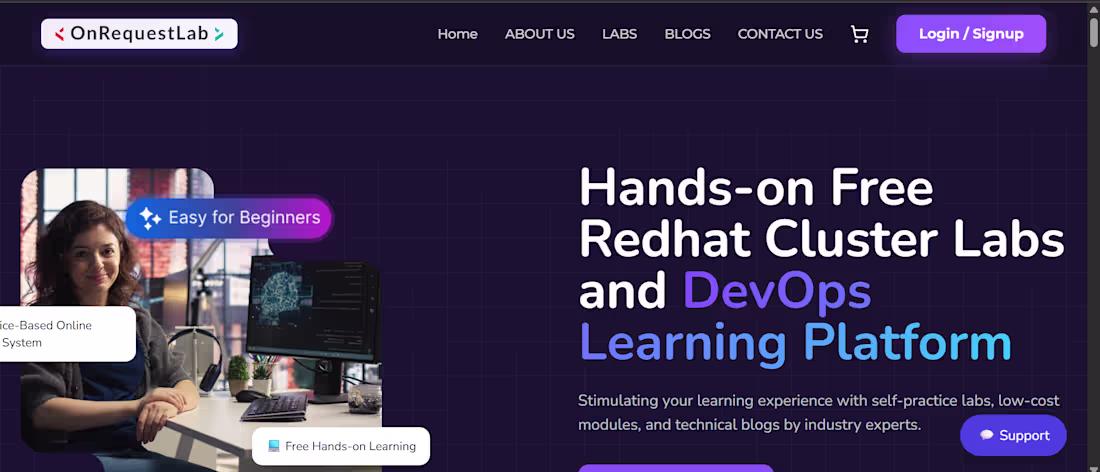Viewport: 1100px width, 472px height.
Task: Open the Support chat button
Action: point(1013,436)
